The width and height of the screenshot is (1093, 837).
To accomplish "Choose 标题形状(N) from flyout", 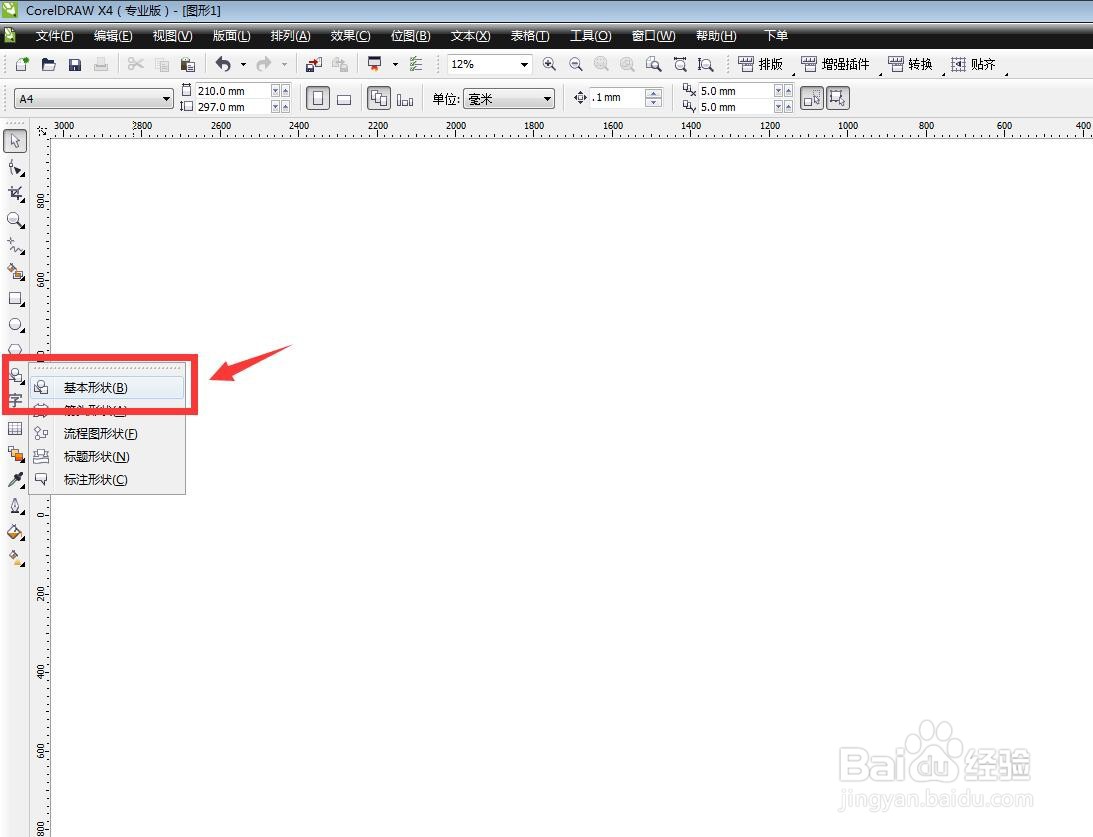I will pyautogui.click(x=107, y=456).
